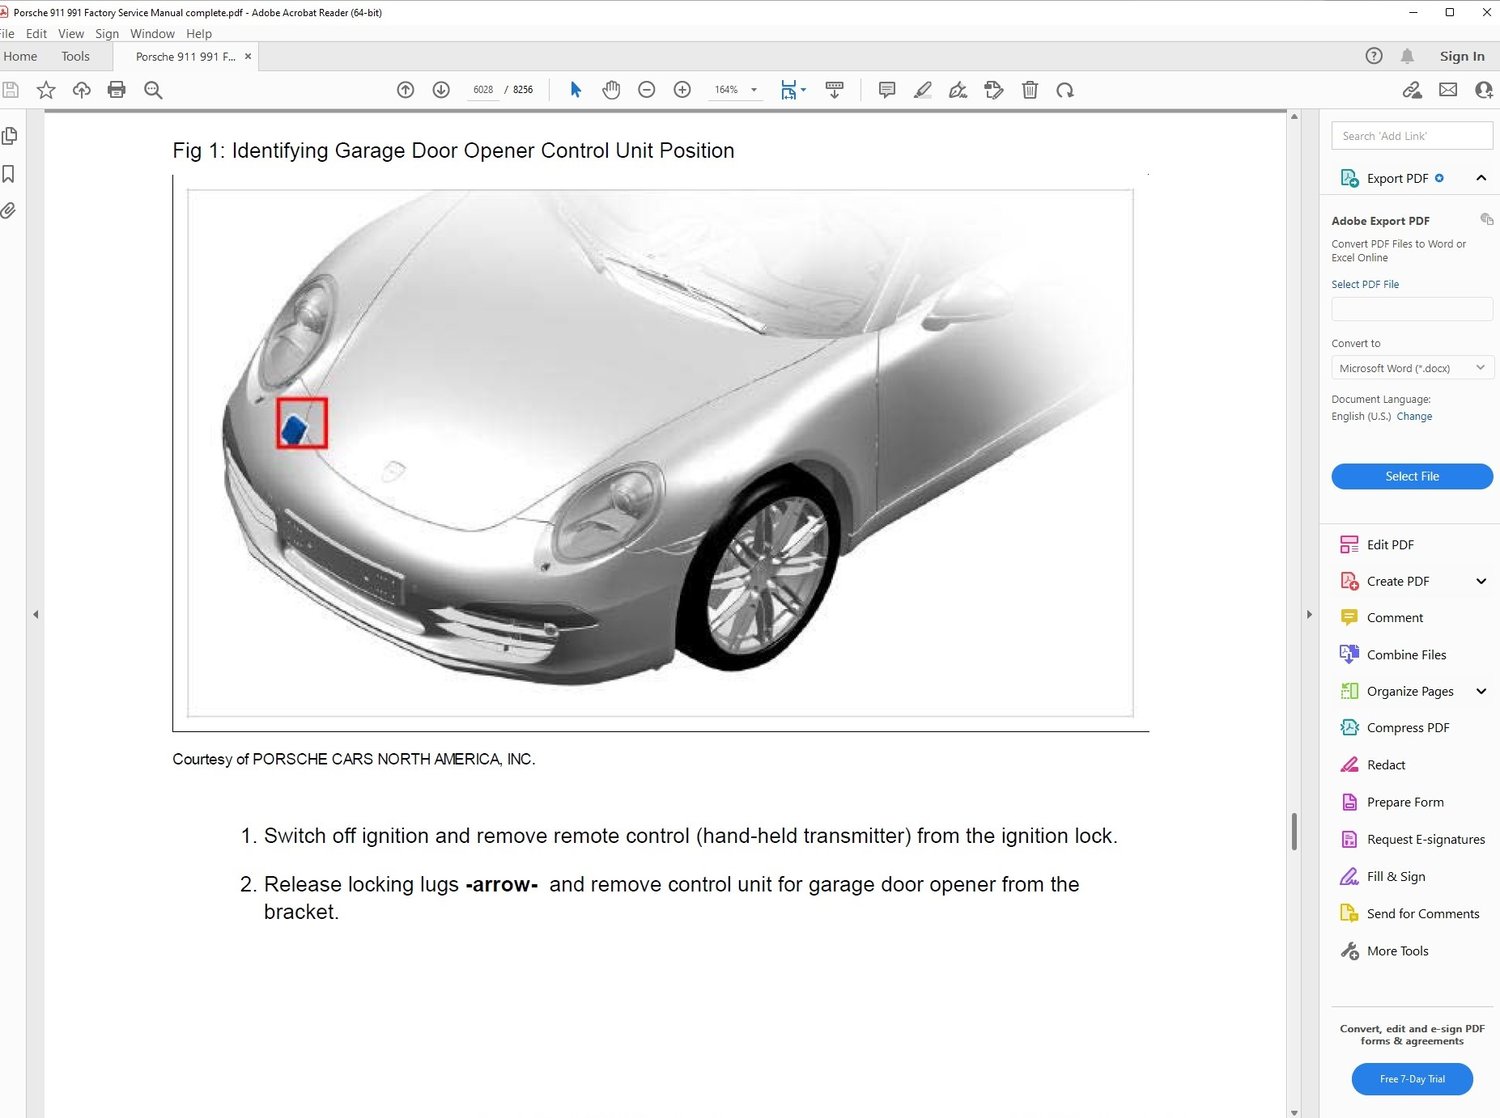Go to the previous page arrow

(405, 90)
